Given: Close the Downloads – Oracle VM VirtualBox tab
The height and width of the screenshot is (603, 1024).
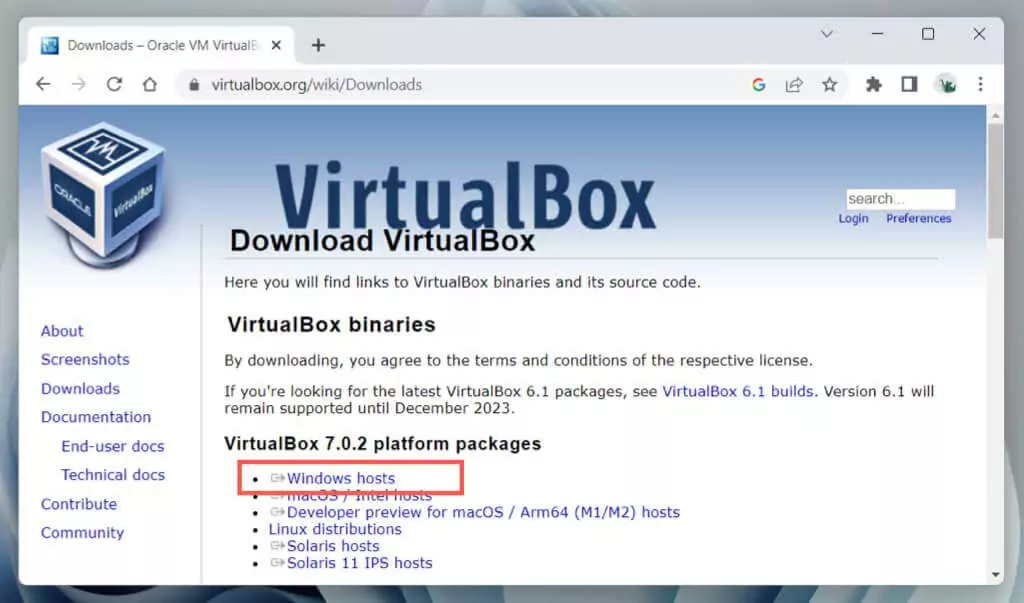Looking at the screenshot, I should pos(276,45).
